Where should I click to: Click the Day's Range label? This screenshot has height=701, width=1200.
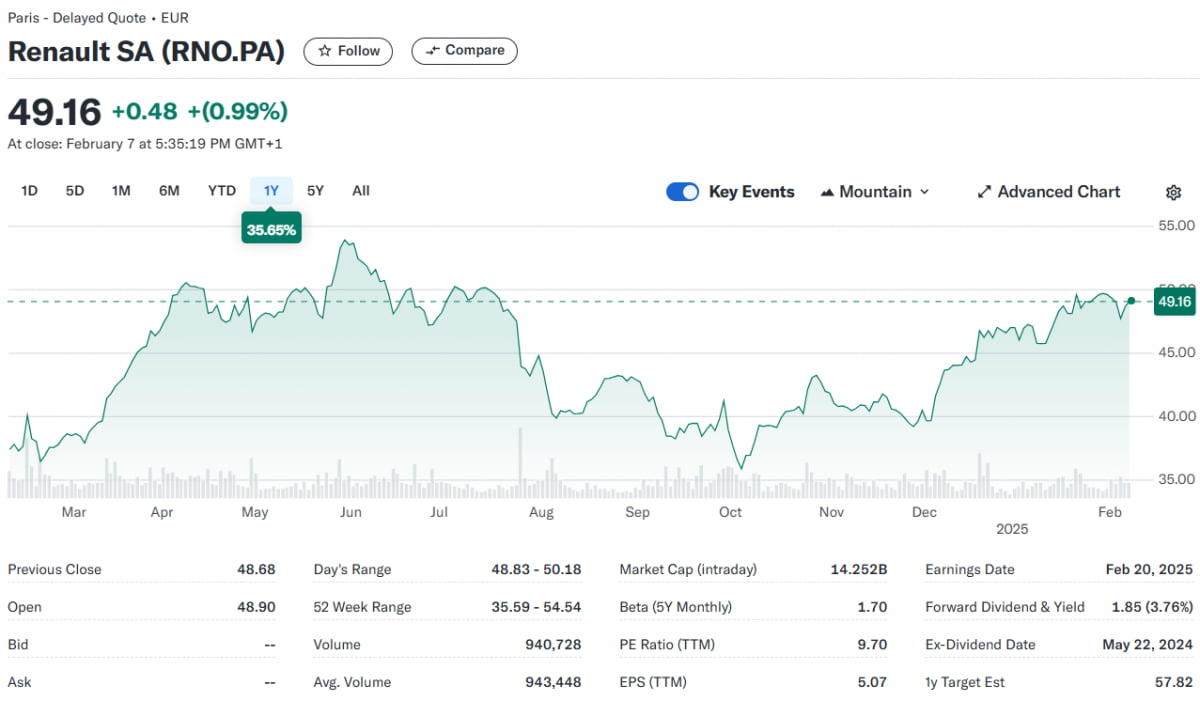coord(352,570)
